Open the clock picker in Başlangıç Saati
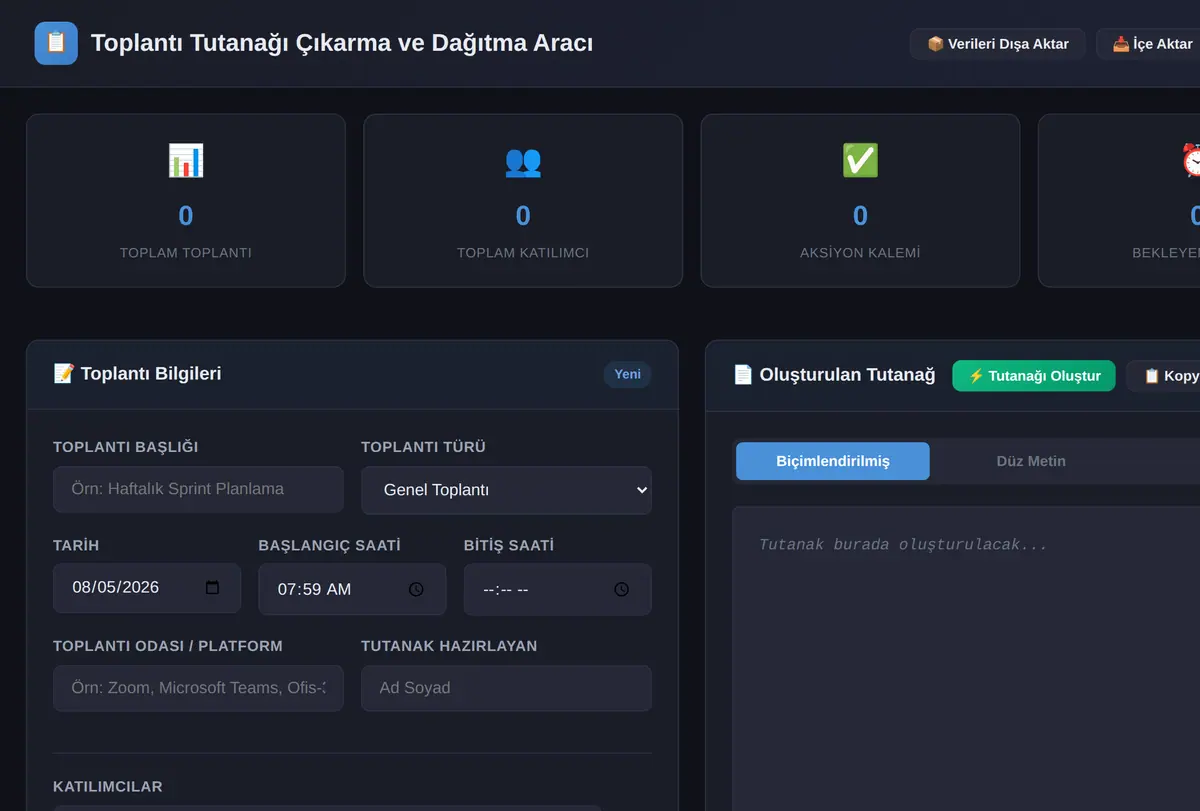Screen dimensions: 1200x811 [x=417, y=589]
